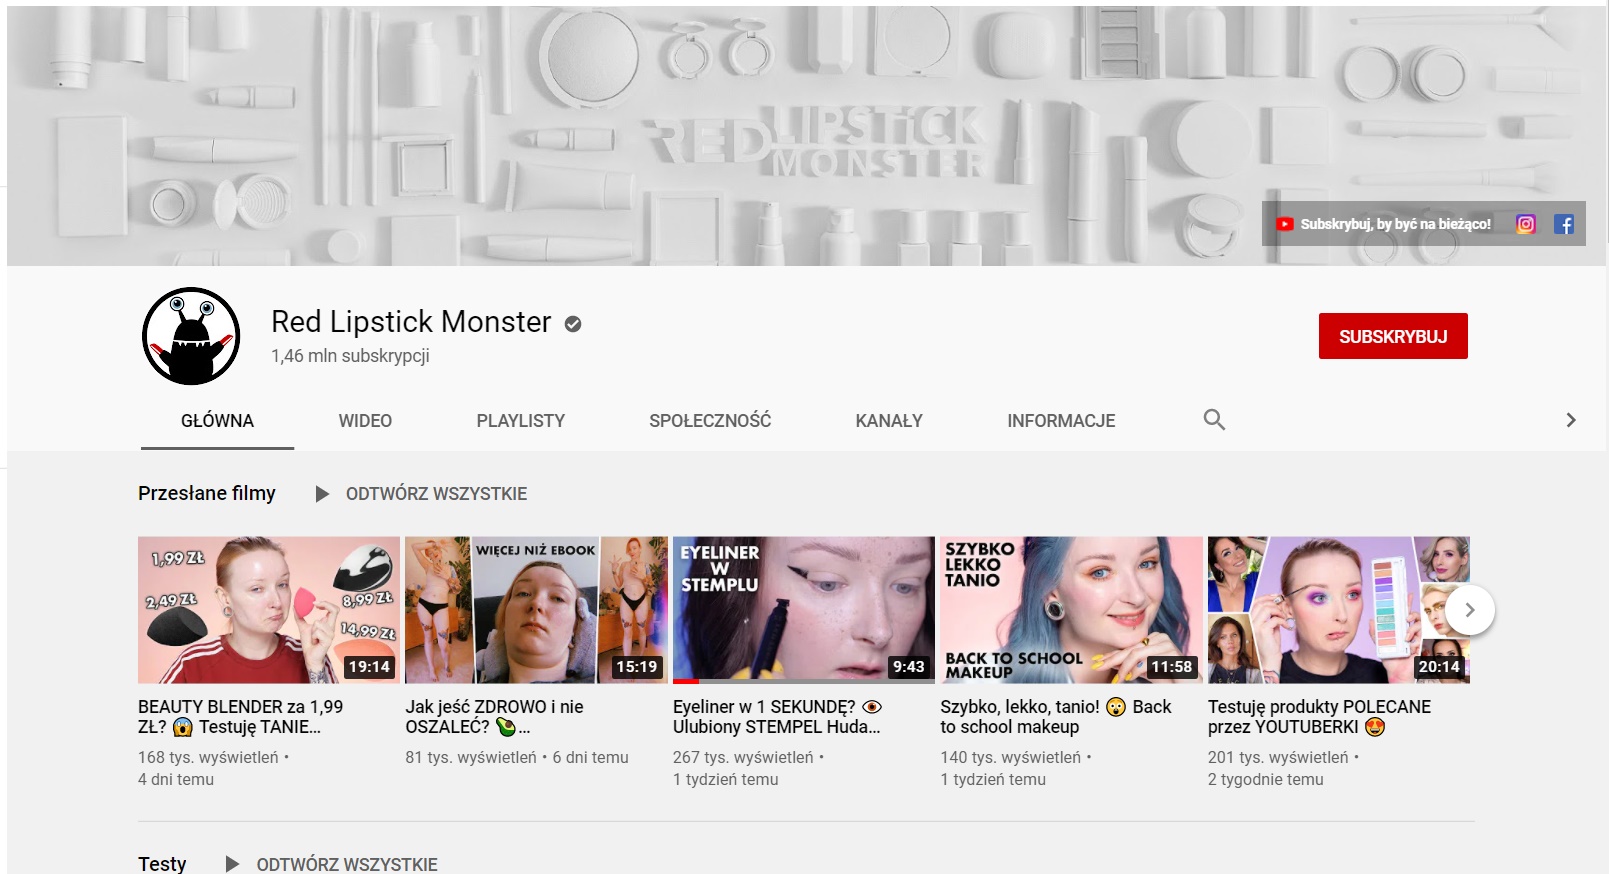Viewport: 1609px width, 874px height.
Task: Switch to the WIDEO tab
Action: tap(365, 421)
